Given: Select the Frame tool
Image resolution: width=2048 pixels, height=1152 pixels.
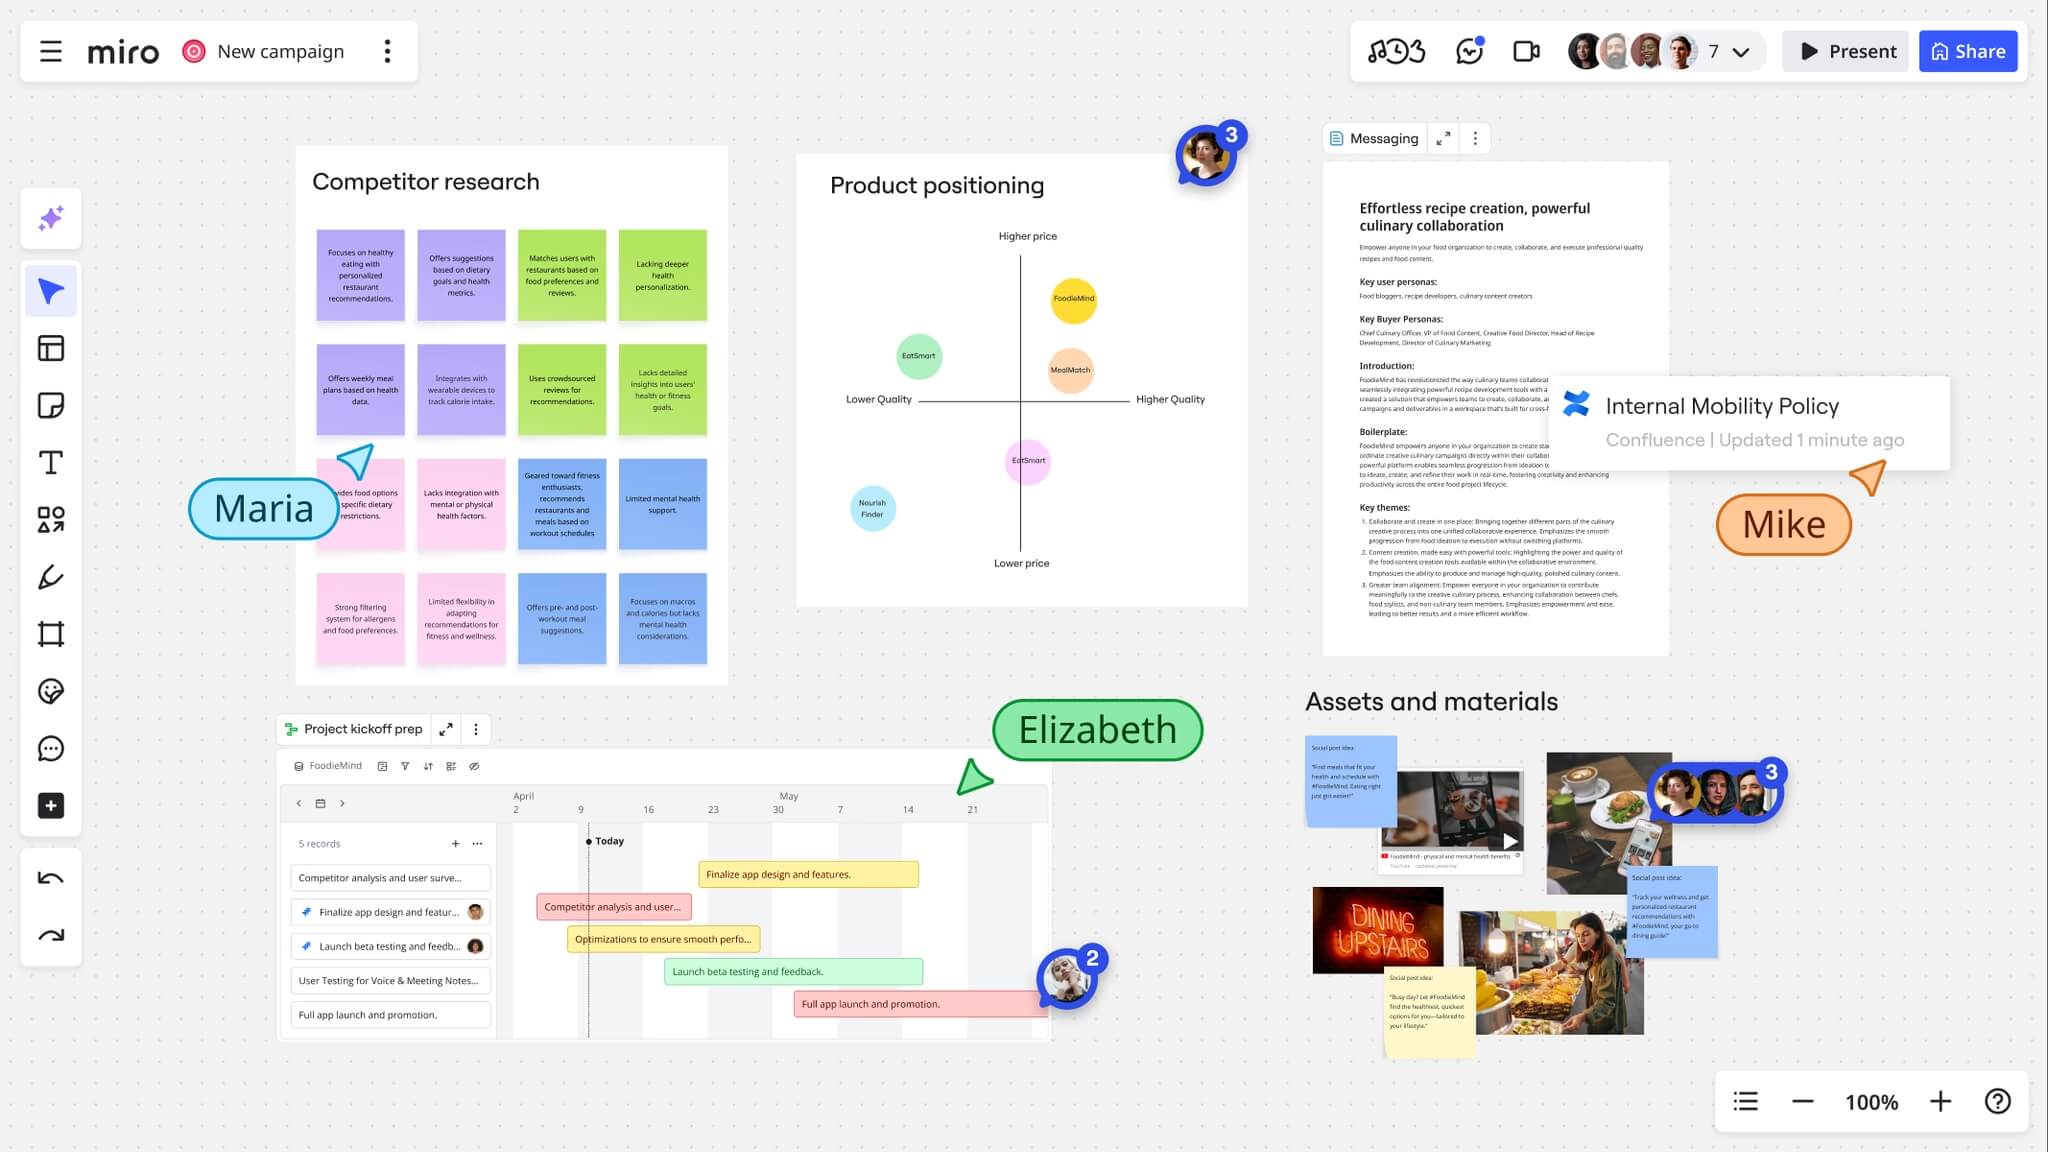Looking at the screenshot, I should tap(51, 634).
